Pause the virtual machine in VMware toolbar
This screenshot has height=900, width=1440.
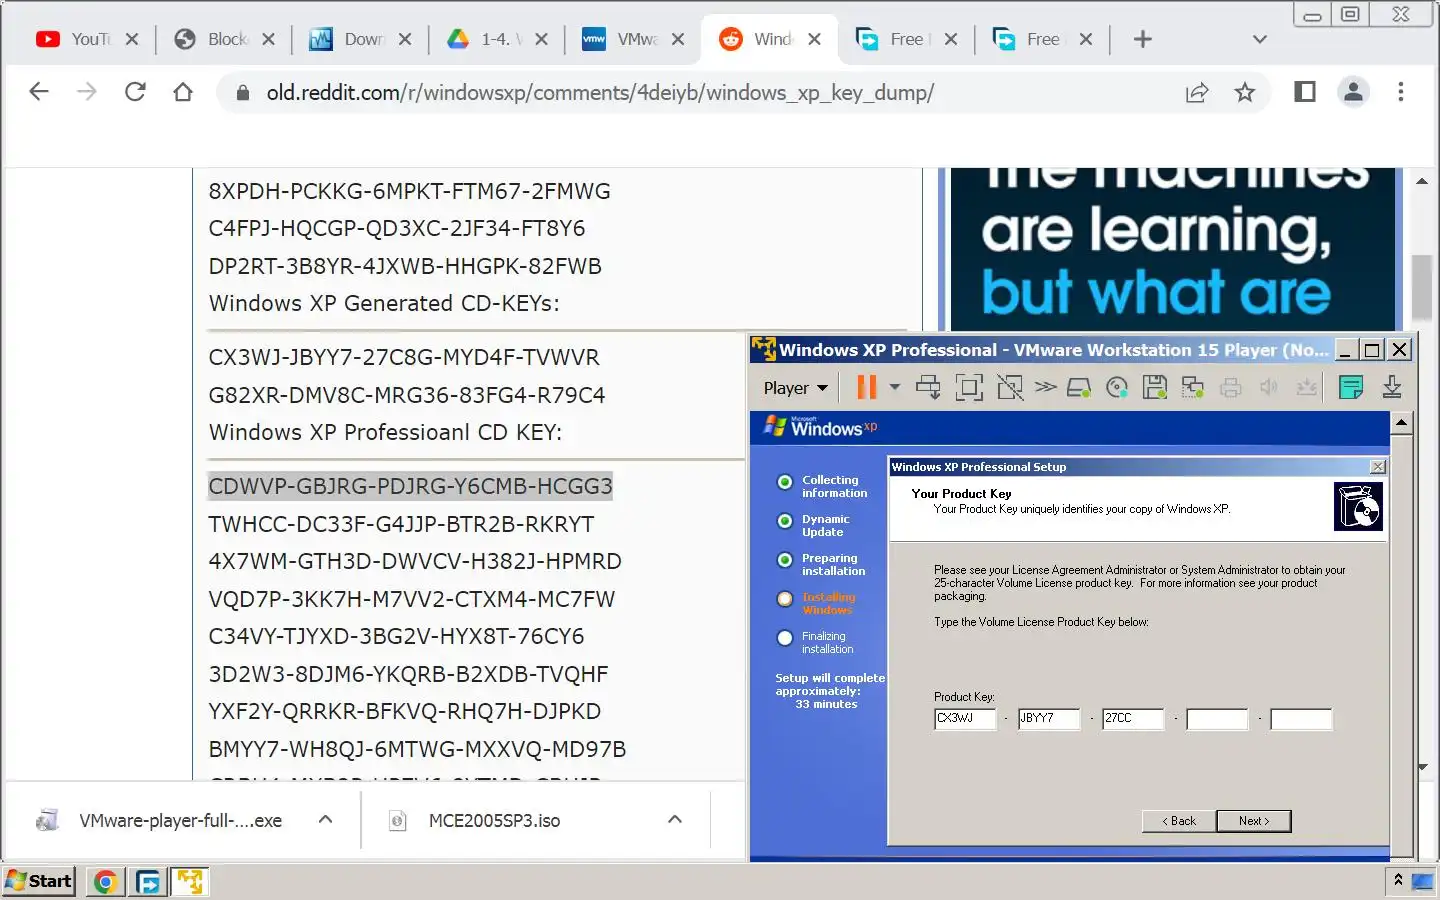866,387
